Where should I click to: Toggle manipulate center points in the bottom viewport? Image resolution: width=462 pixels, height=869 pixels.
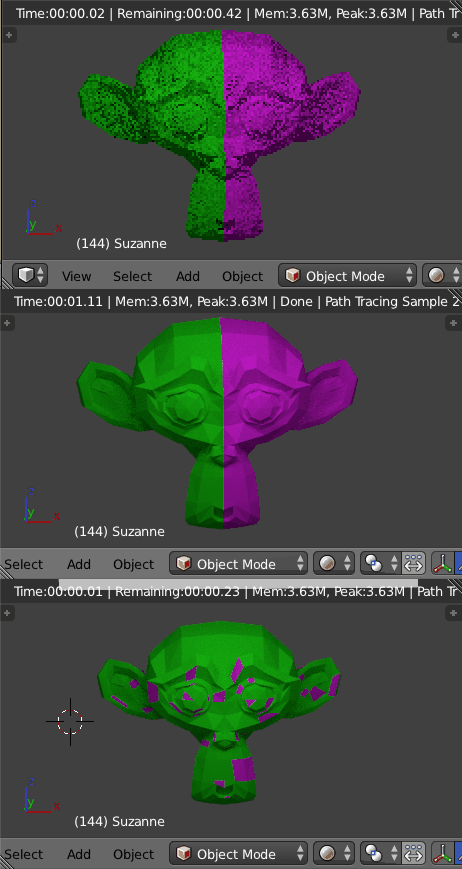(413, 853)
